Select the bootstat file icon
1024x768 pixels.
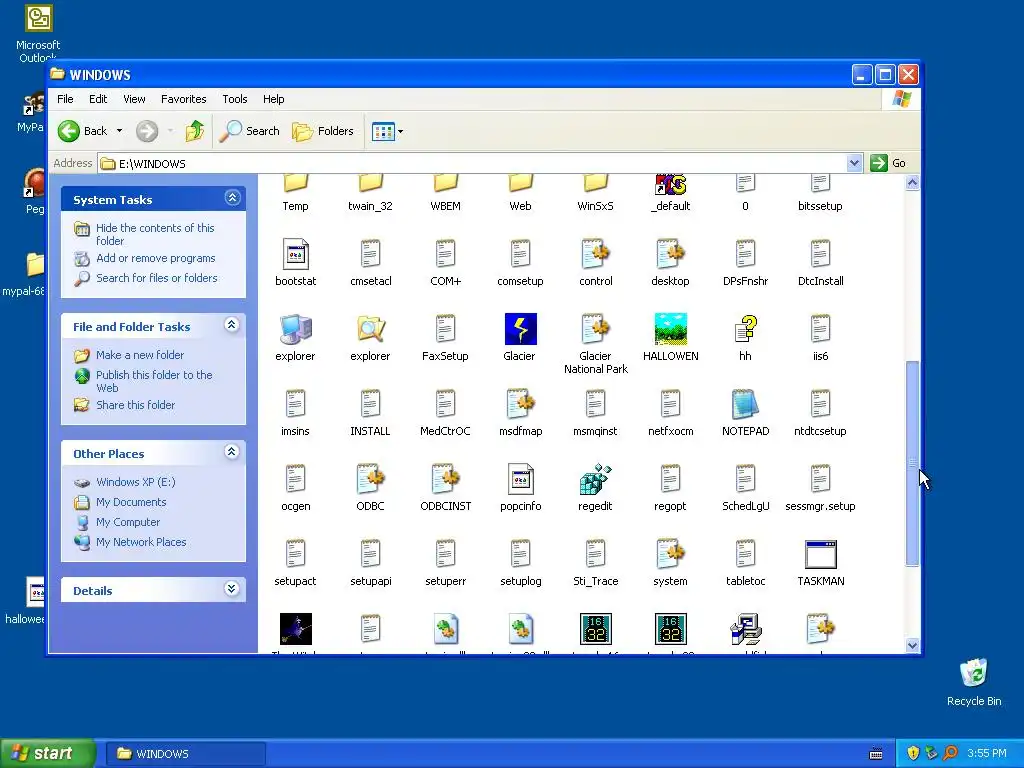click(x=295, y=254)
